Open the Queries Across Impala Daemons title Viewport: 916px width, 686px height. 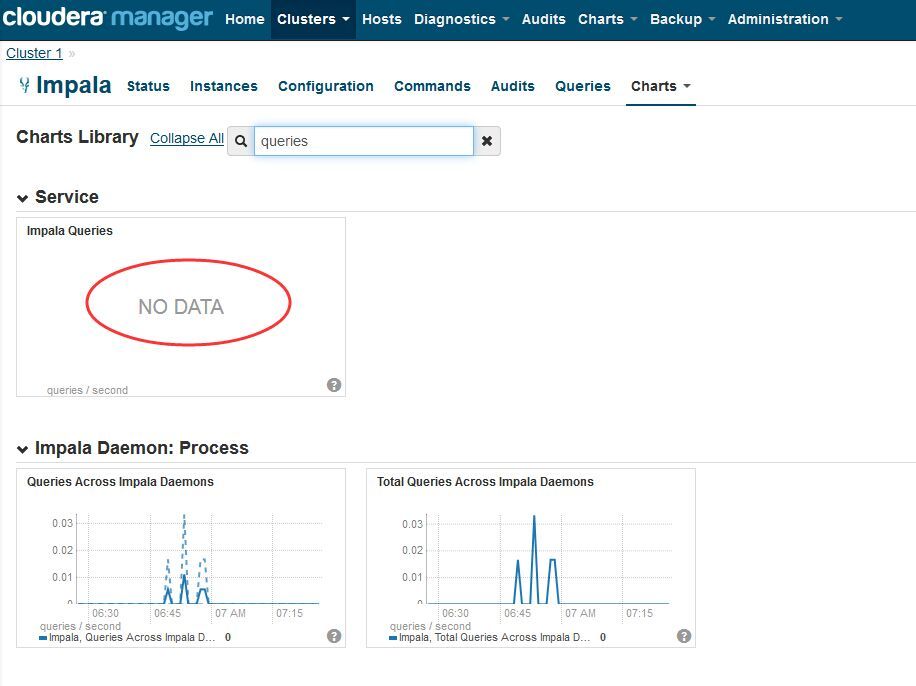[x=120, y=481]
